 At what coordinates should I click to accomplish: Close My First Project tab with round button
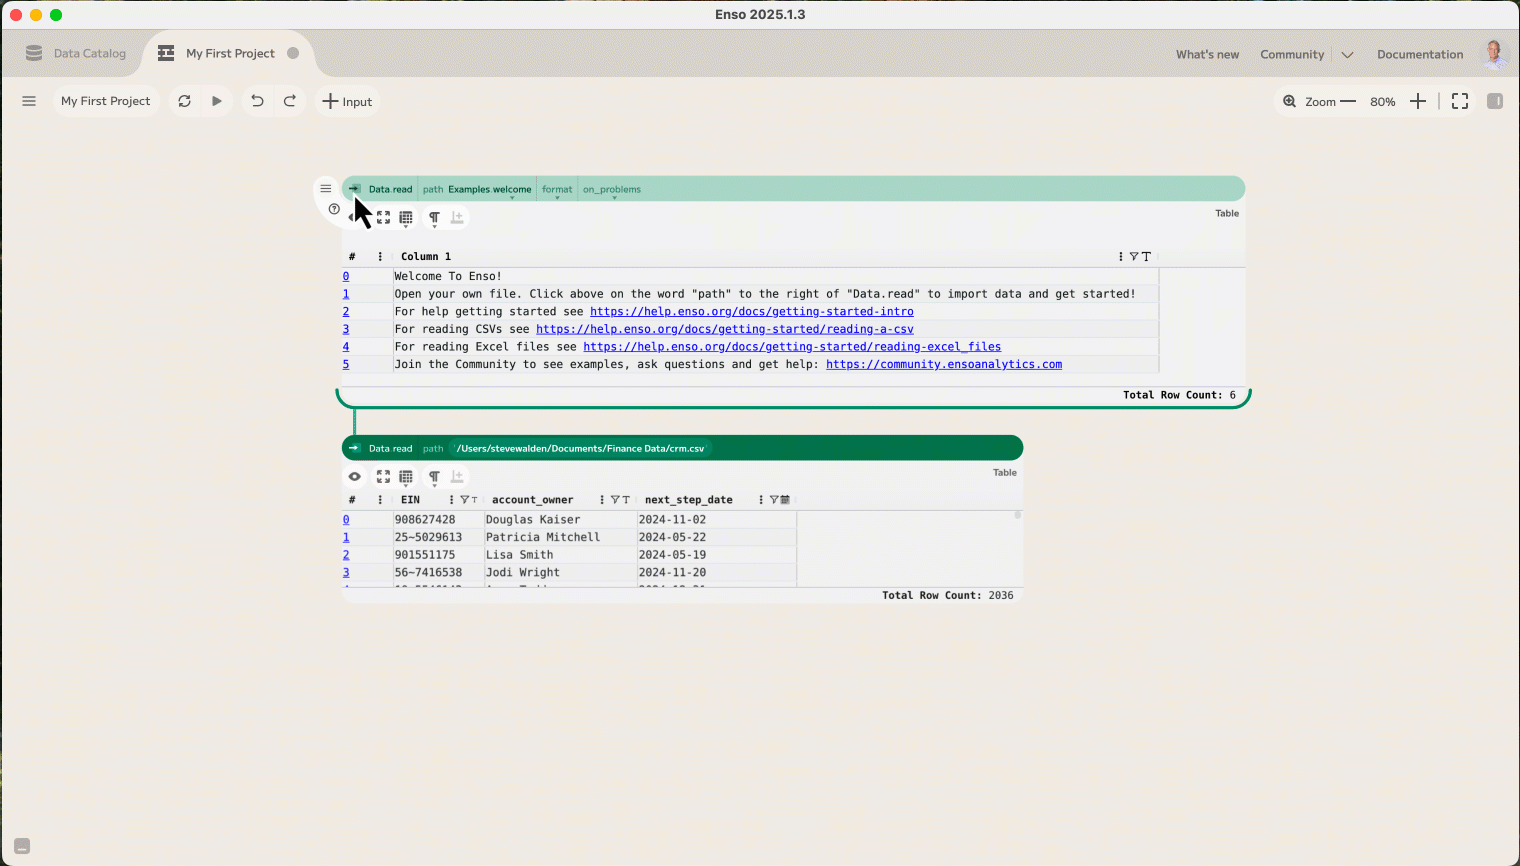293,53
